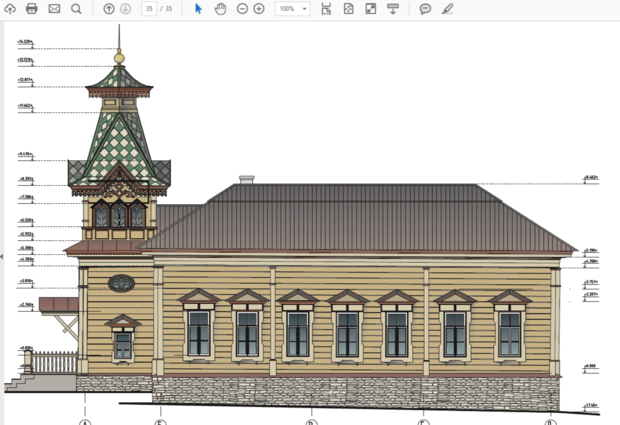620x425 pixels.
Task: Click the oval window on the building drawing
Action: 121,283
